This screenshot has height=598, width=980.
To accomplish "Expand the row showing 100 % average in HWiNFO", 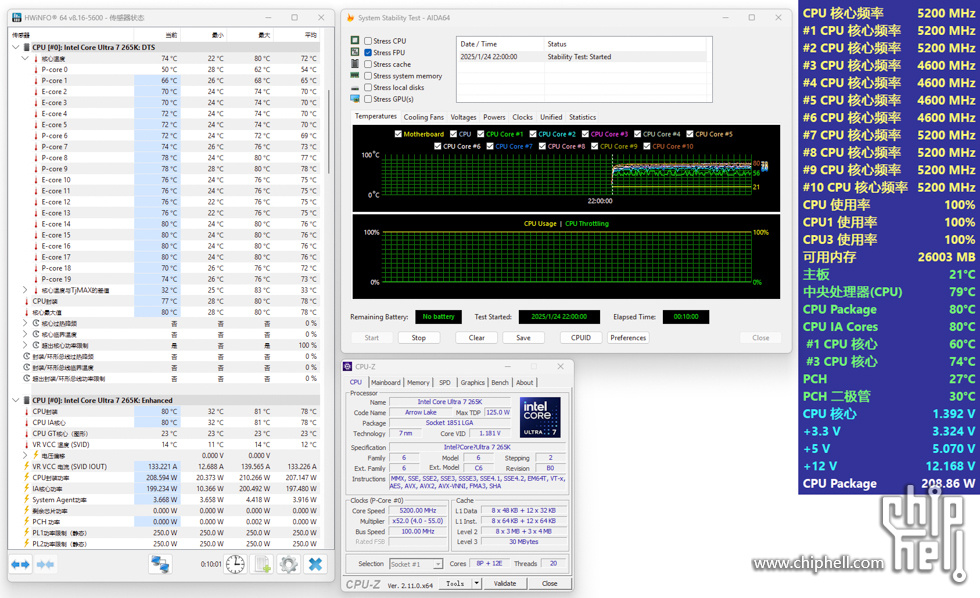I will (x=25, y=345).
